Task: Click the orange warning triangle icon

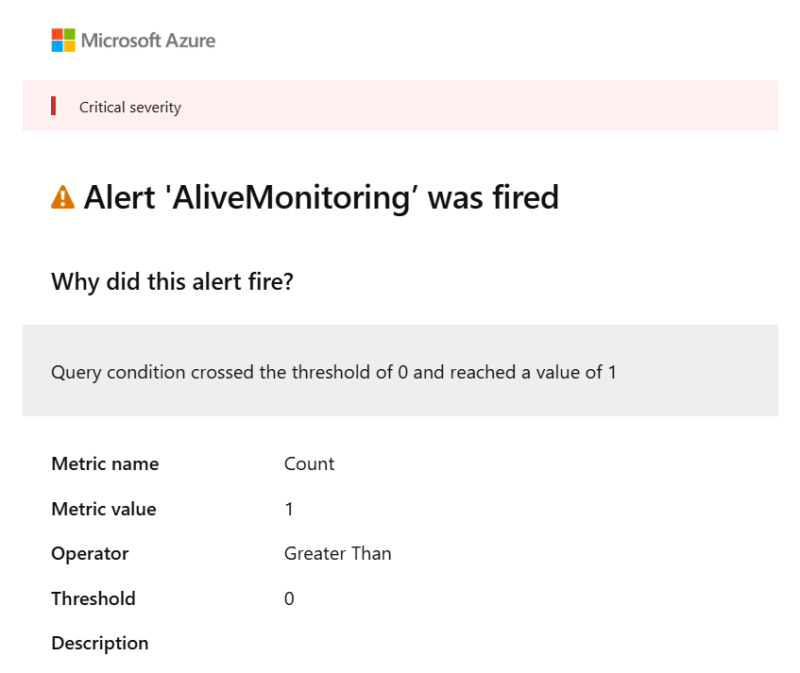Action: 63,197
